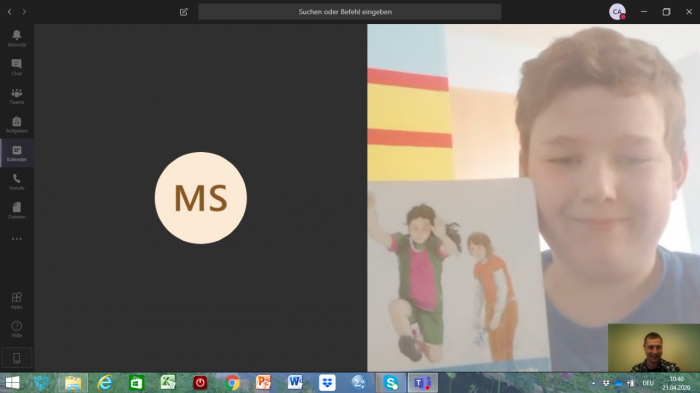This screenshot has width=700, height=393.
Task: Open Google Chrome from the taskbar
Action: (232, 383)
